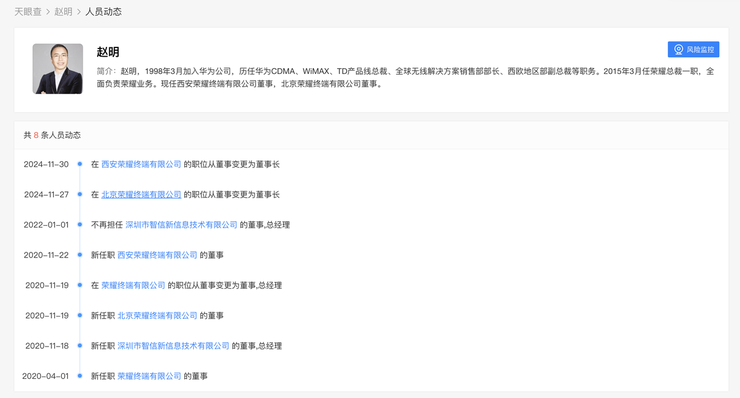Open 北京荣耀终端有限公司 link dated 2020-11-19
Screen dimensions: 740x398
pos(157,315)
